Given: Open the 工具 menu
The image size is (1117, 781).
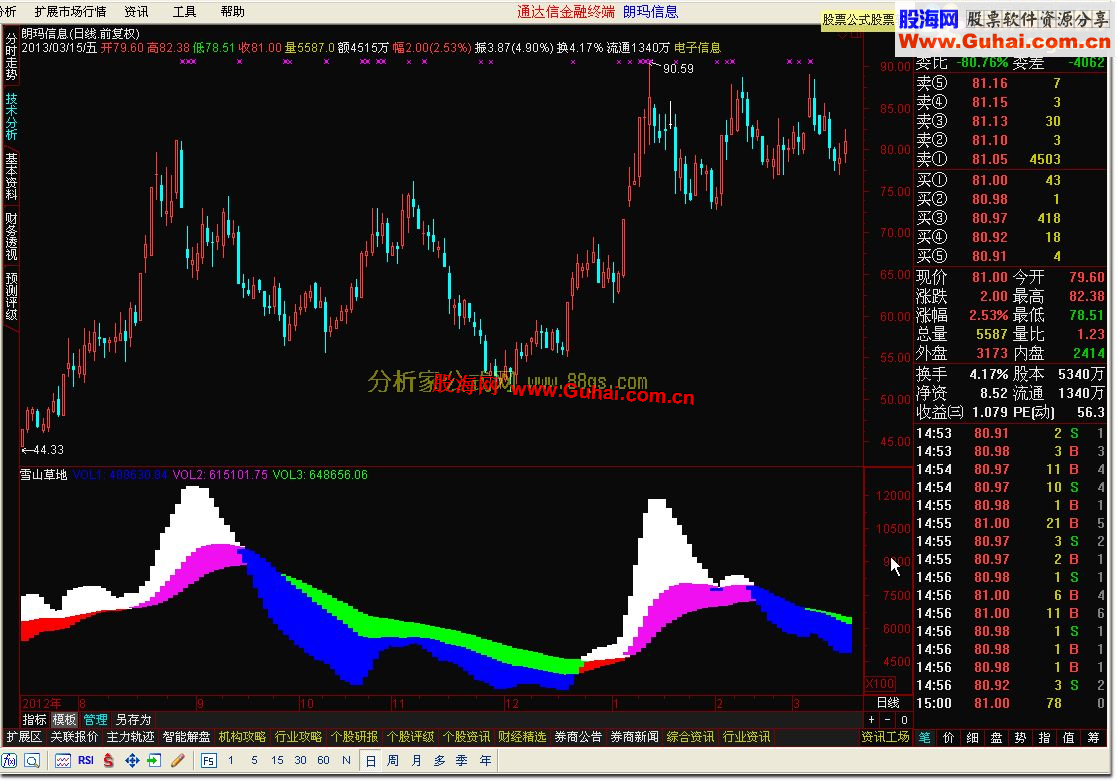Looking at the screenshot, I should 185,11.
